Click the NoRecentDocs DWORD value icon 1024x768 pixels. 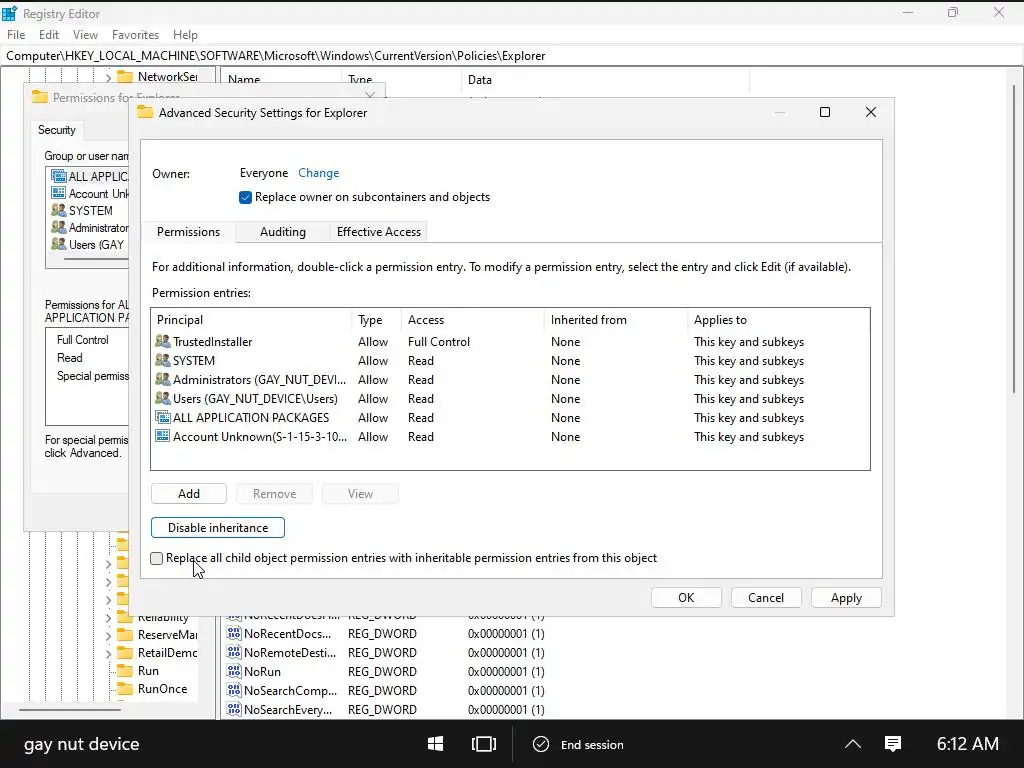coord(233,633)
